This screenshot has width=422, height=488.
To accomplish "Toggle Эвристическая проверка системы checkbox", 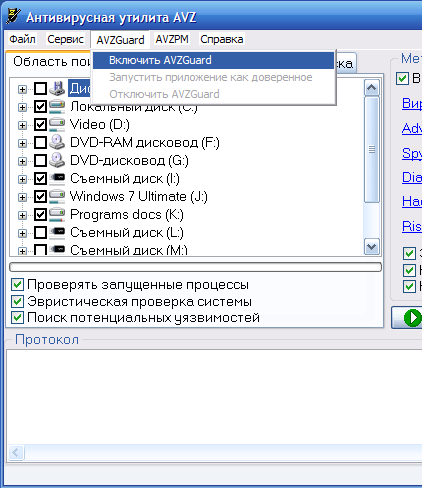I will [17, 301].
